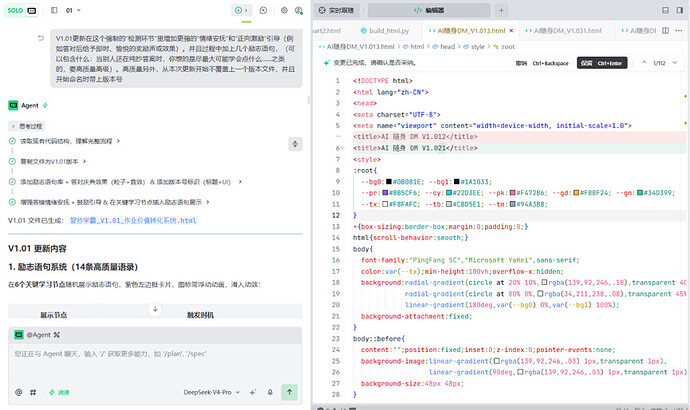Click the microphone voice input icon
Image resolution: width=690 pixels, height=410 pixels.
[x=270, y=392]
